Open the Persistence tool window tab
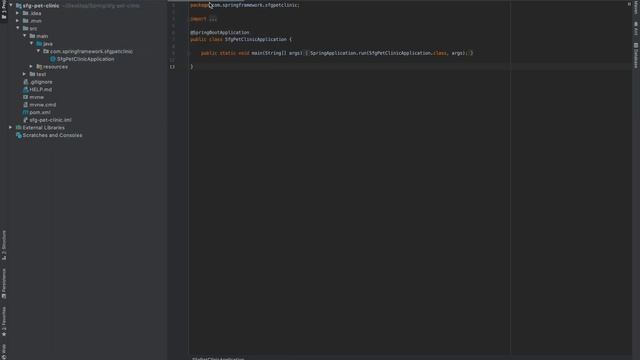The height and width of the screenshot is (360, 640). click(x=4, y=283)
